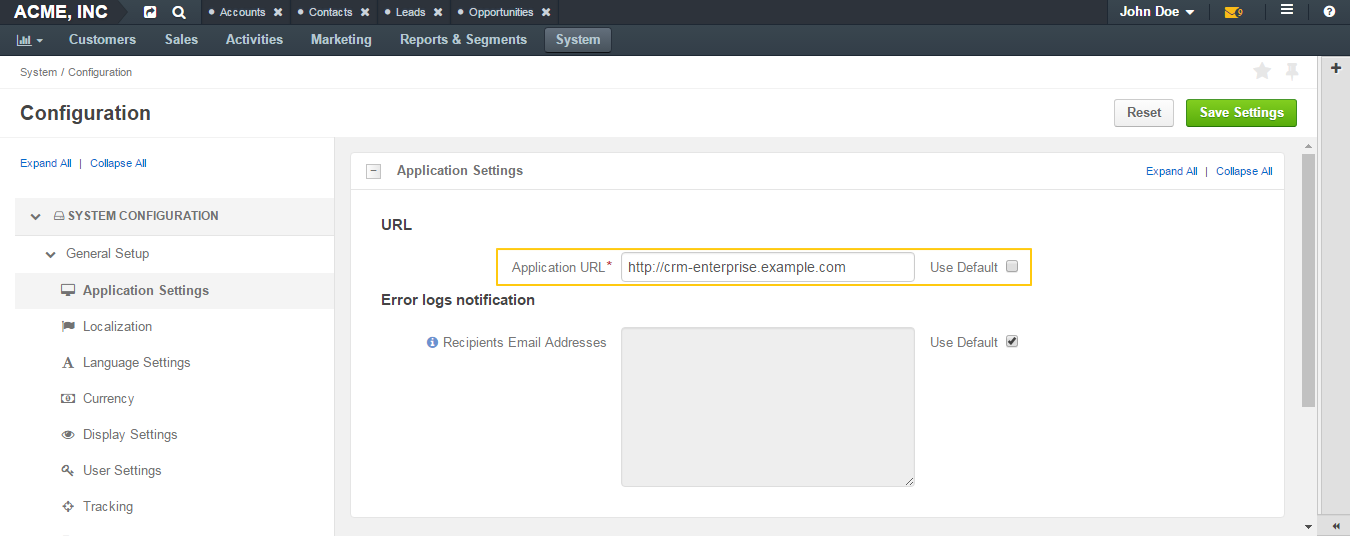Mark page as favorite with star icon
Viewport: 1350px width, 536px height.
click(1262, 71)
